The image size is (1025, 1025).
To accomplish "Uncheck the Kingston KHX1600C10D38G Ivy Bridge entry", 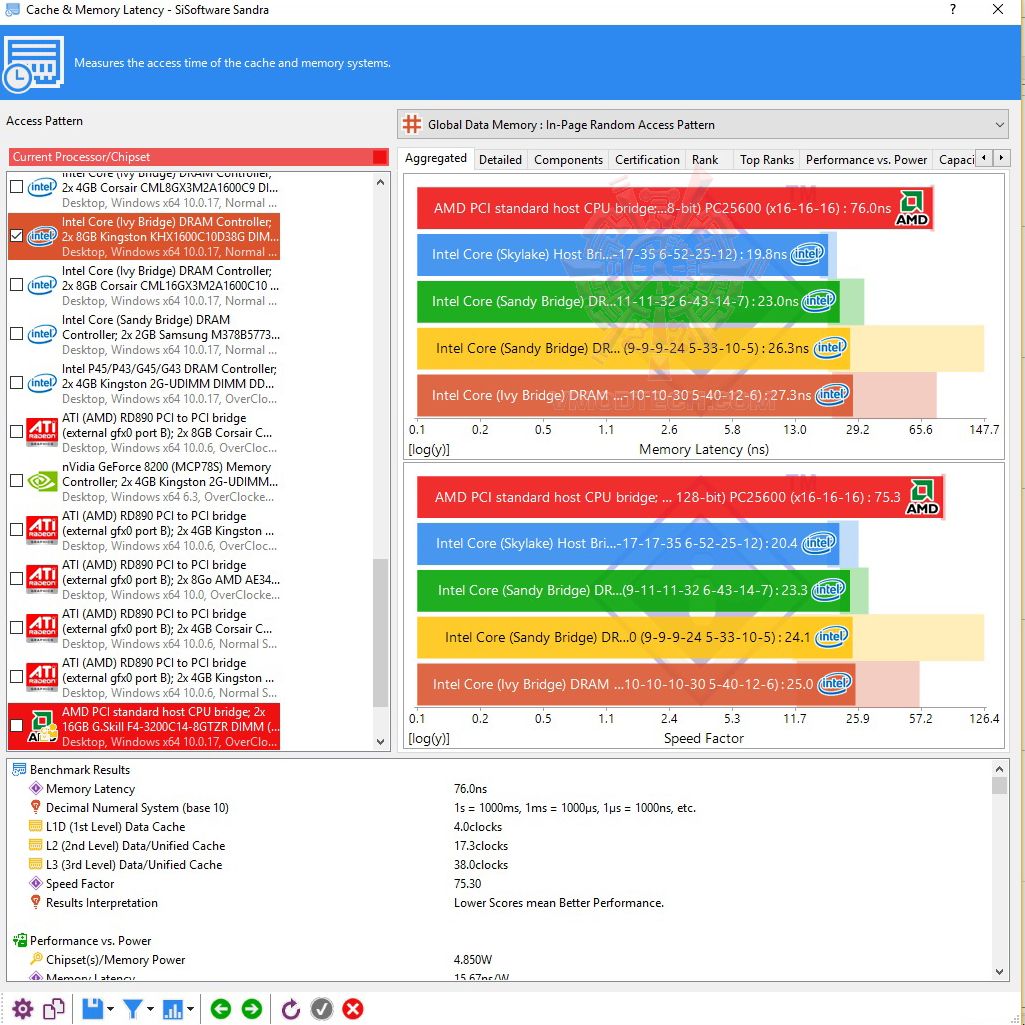I will click(x=17, y=236).
